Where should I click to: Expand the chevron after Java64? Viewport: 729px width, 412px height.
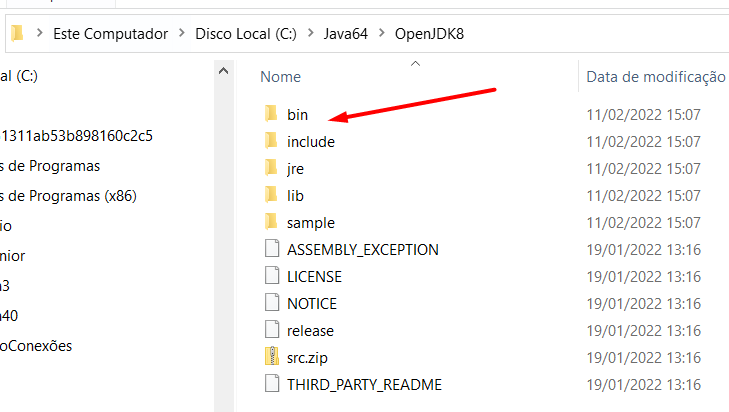tap(382, 33)
